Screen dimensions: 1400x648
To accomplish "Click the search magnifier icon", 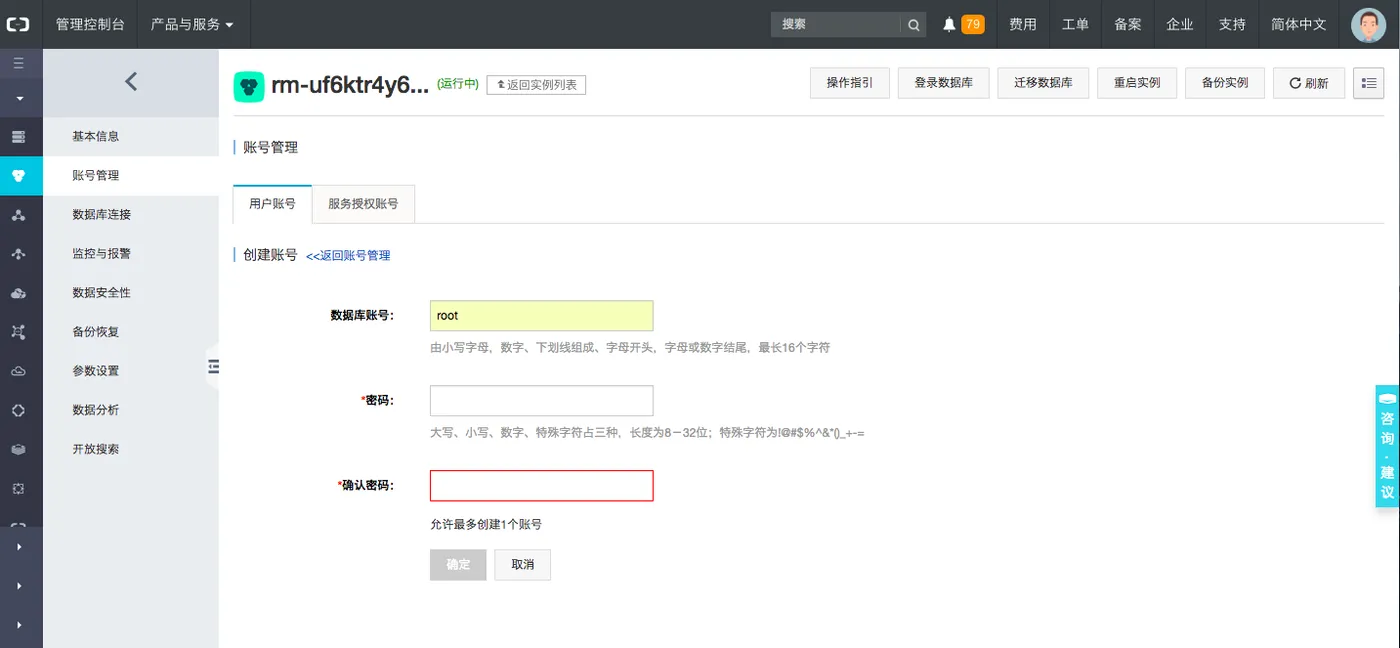I will (x=914, y=25).
